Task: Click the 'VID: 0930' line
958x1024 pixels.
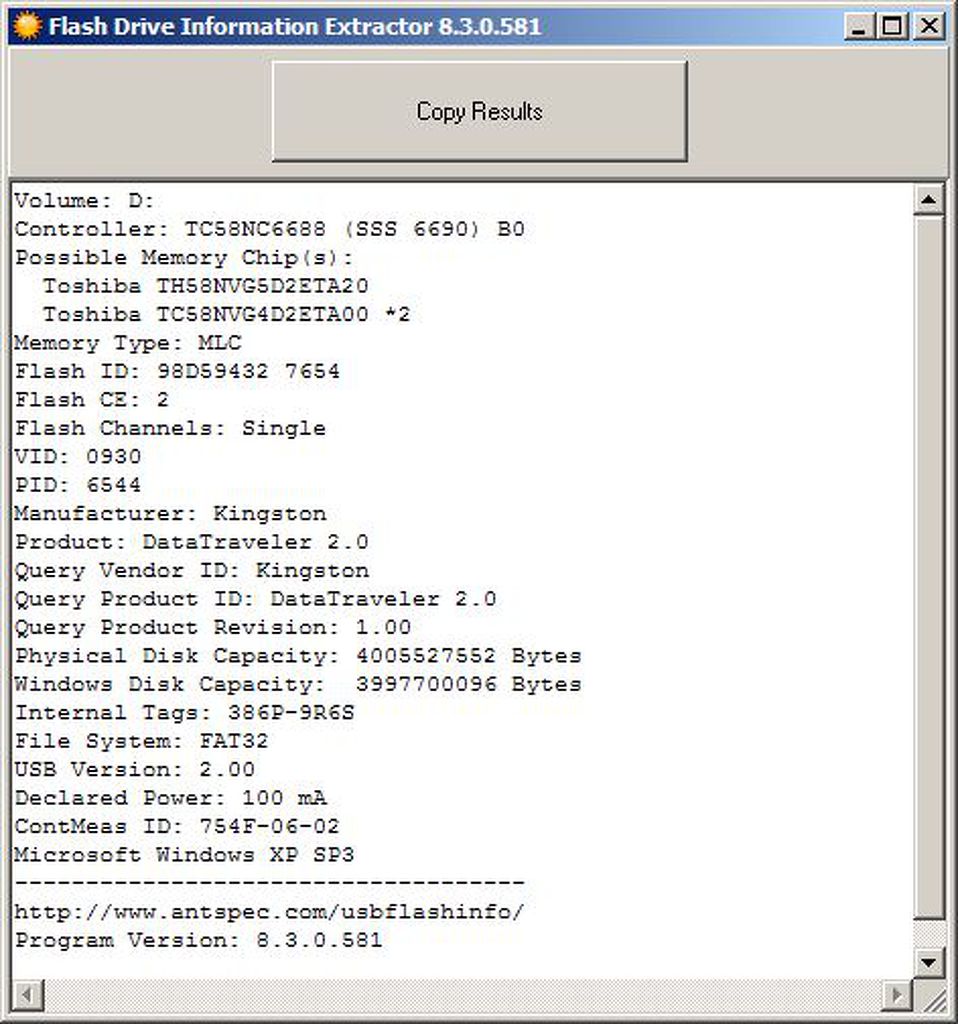Action: point(78,456)
